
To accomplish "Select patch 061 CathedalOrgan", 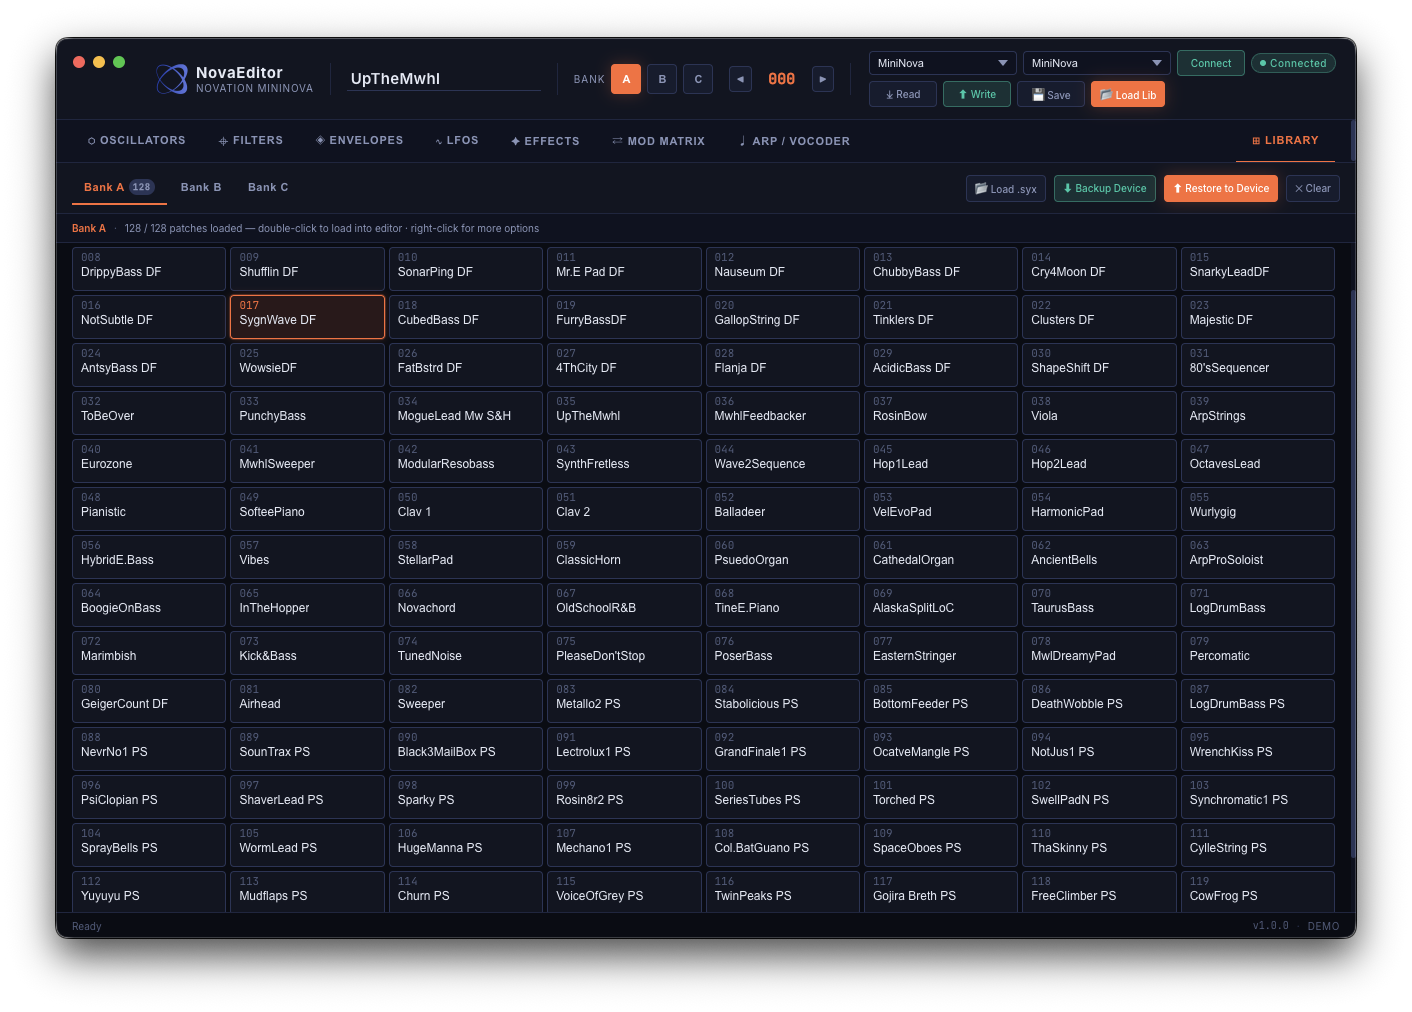I will [941, 557].
